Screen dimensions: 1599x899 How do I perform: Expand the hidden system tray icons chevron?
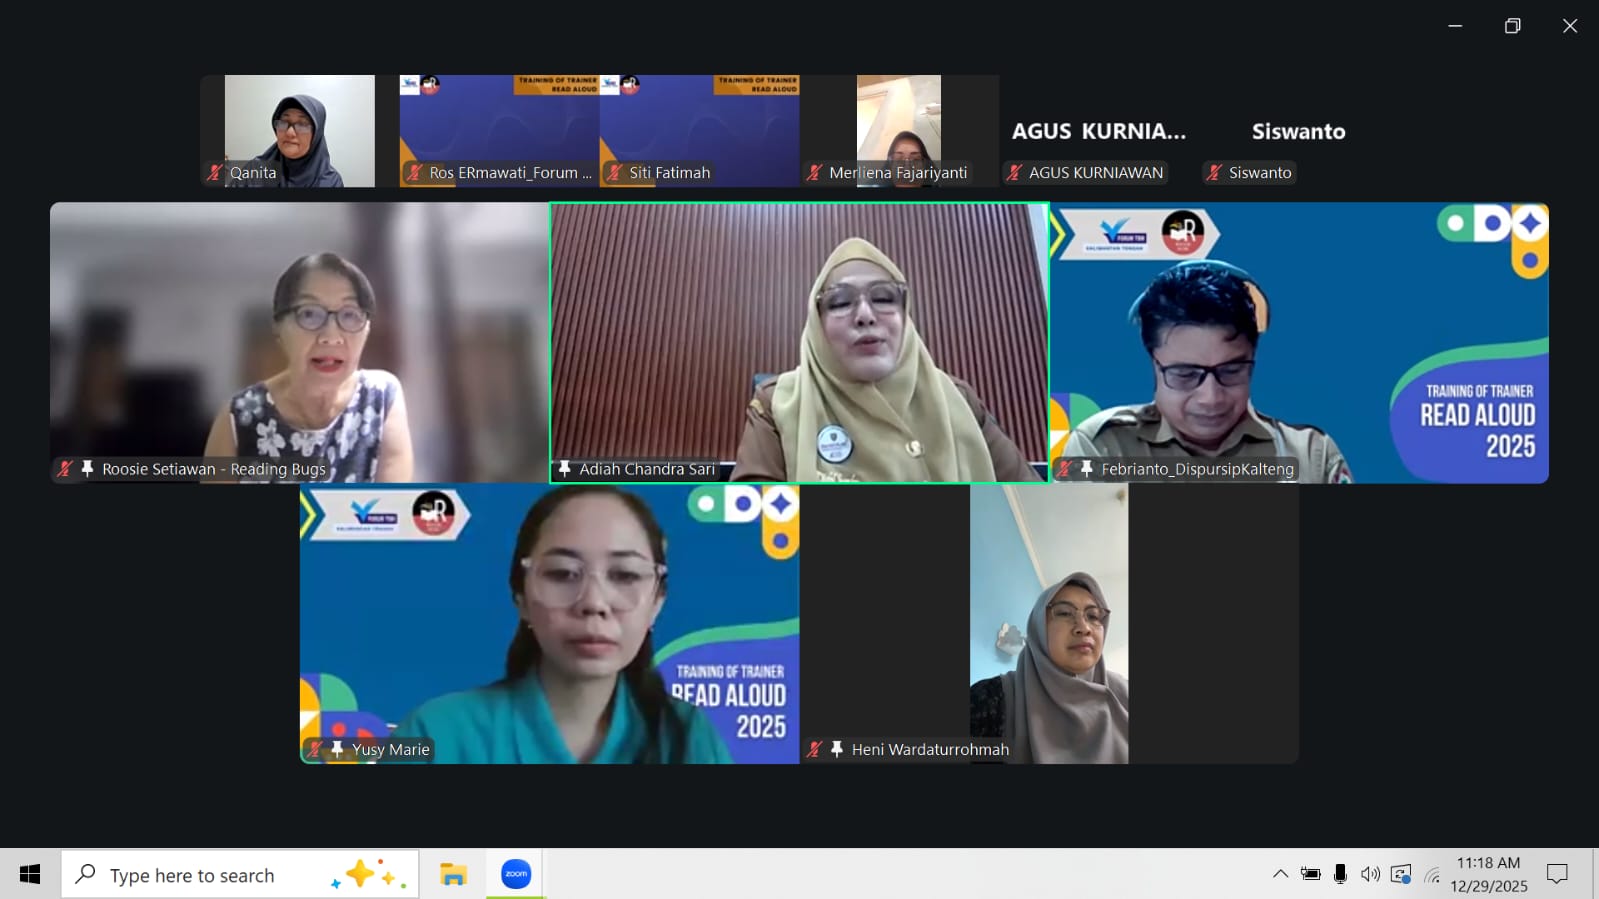coord(1280,874)
